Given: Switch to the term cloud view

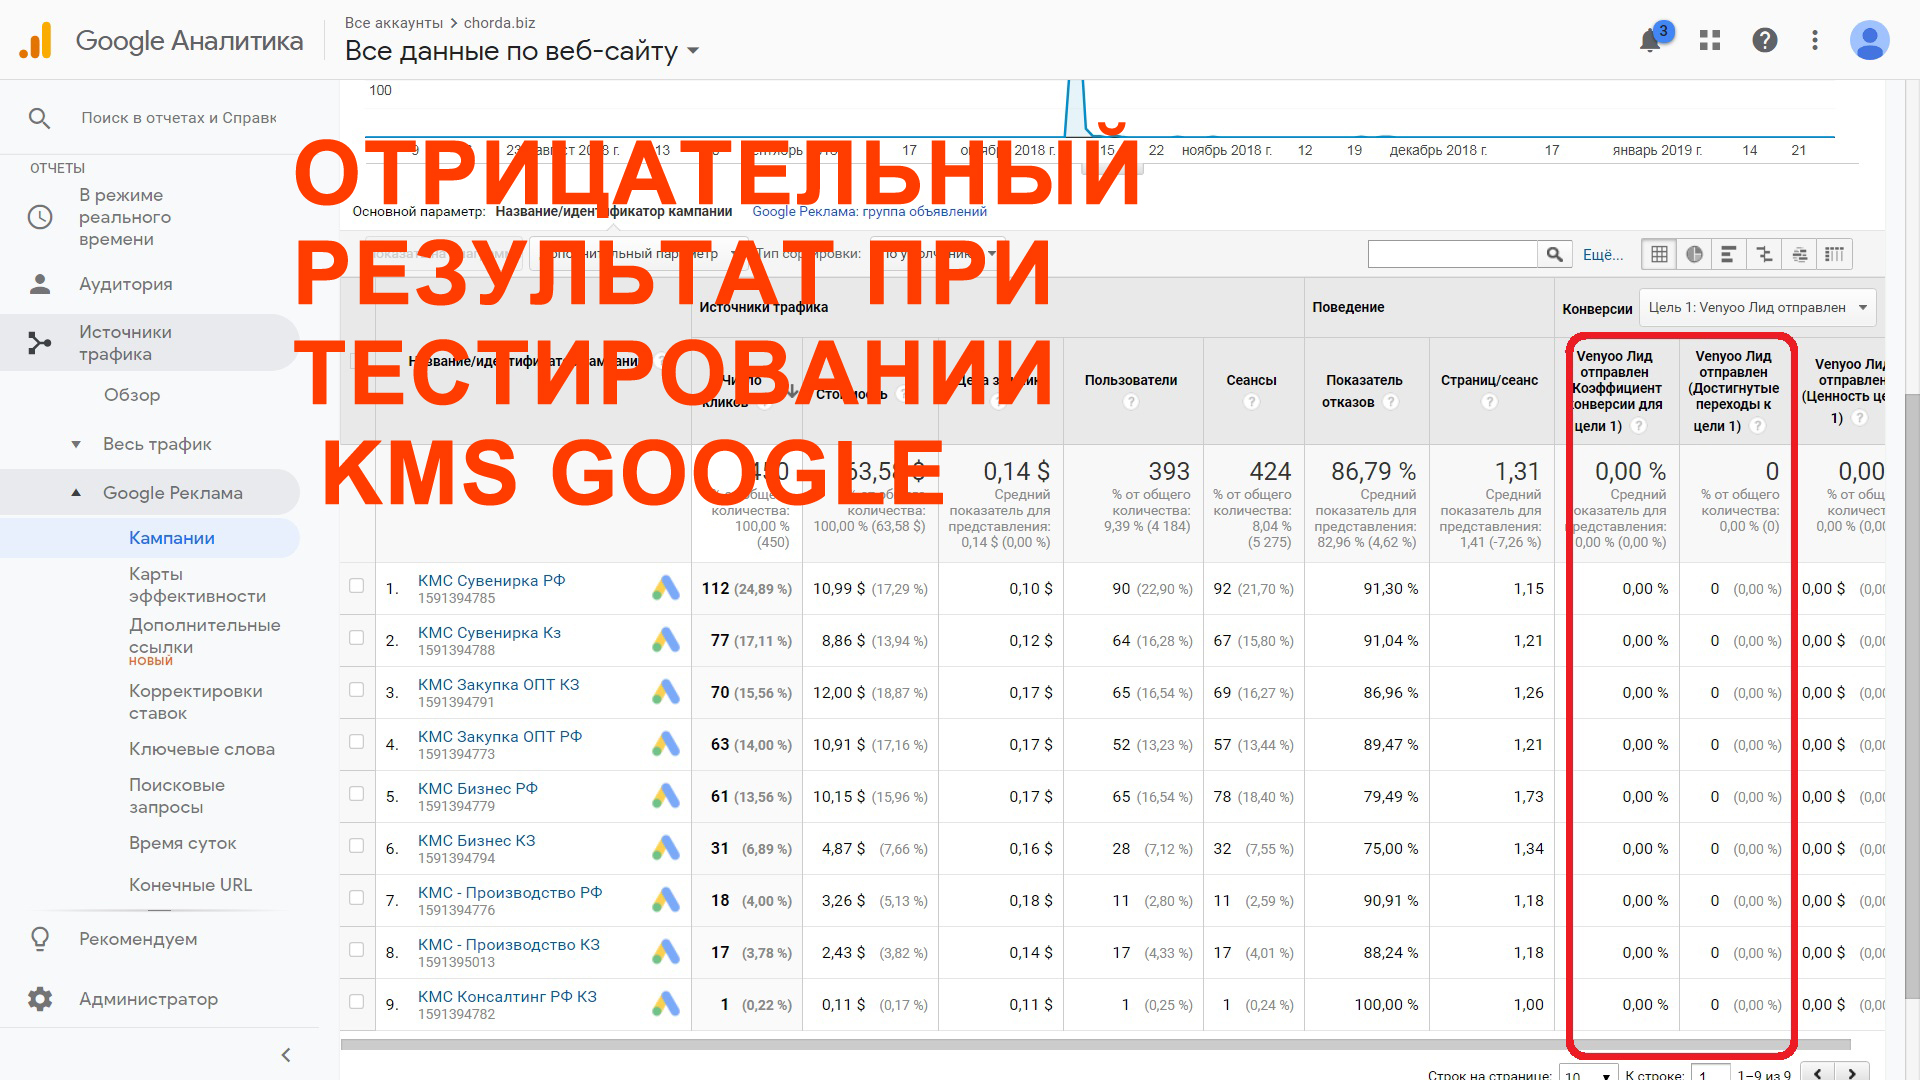Looking at the screenshot, I should (x=1799, y=254).
